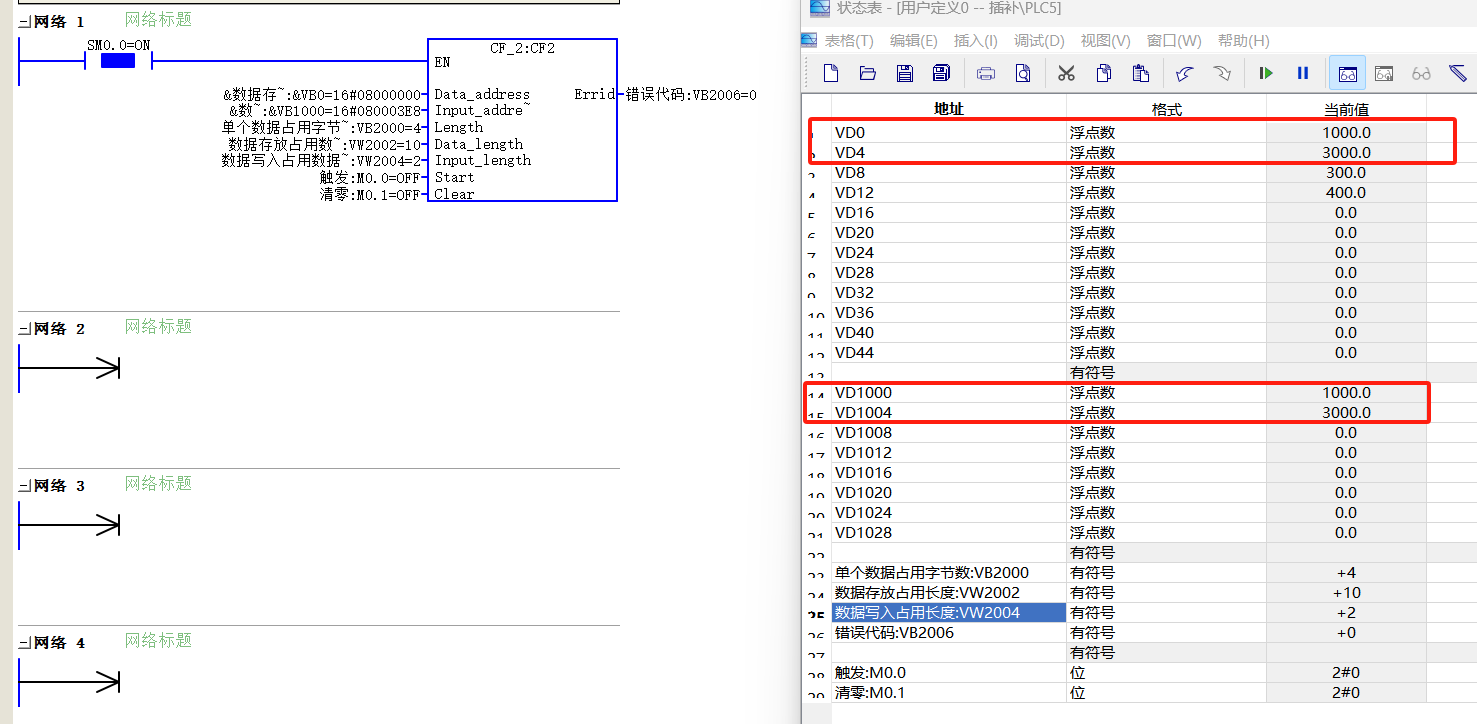Click the Paste clipboard icon
Image resolution: width=1477 pixels, height=724 pixels.
pos(1140,73)
